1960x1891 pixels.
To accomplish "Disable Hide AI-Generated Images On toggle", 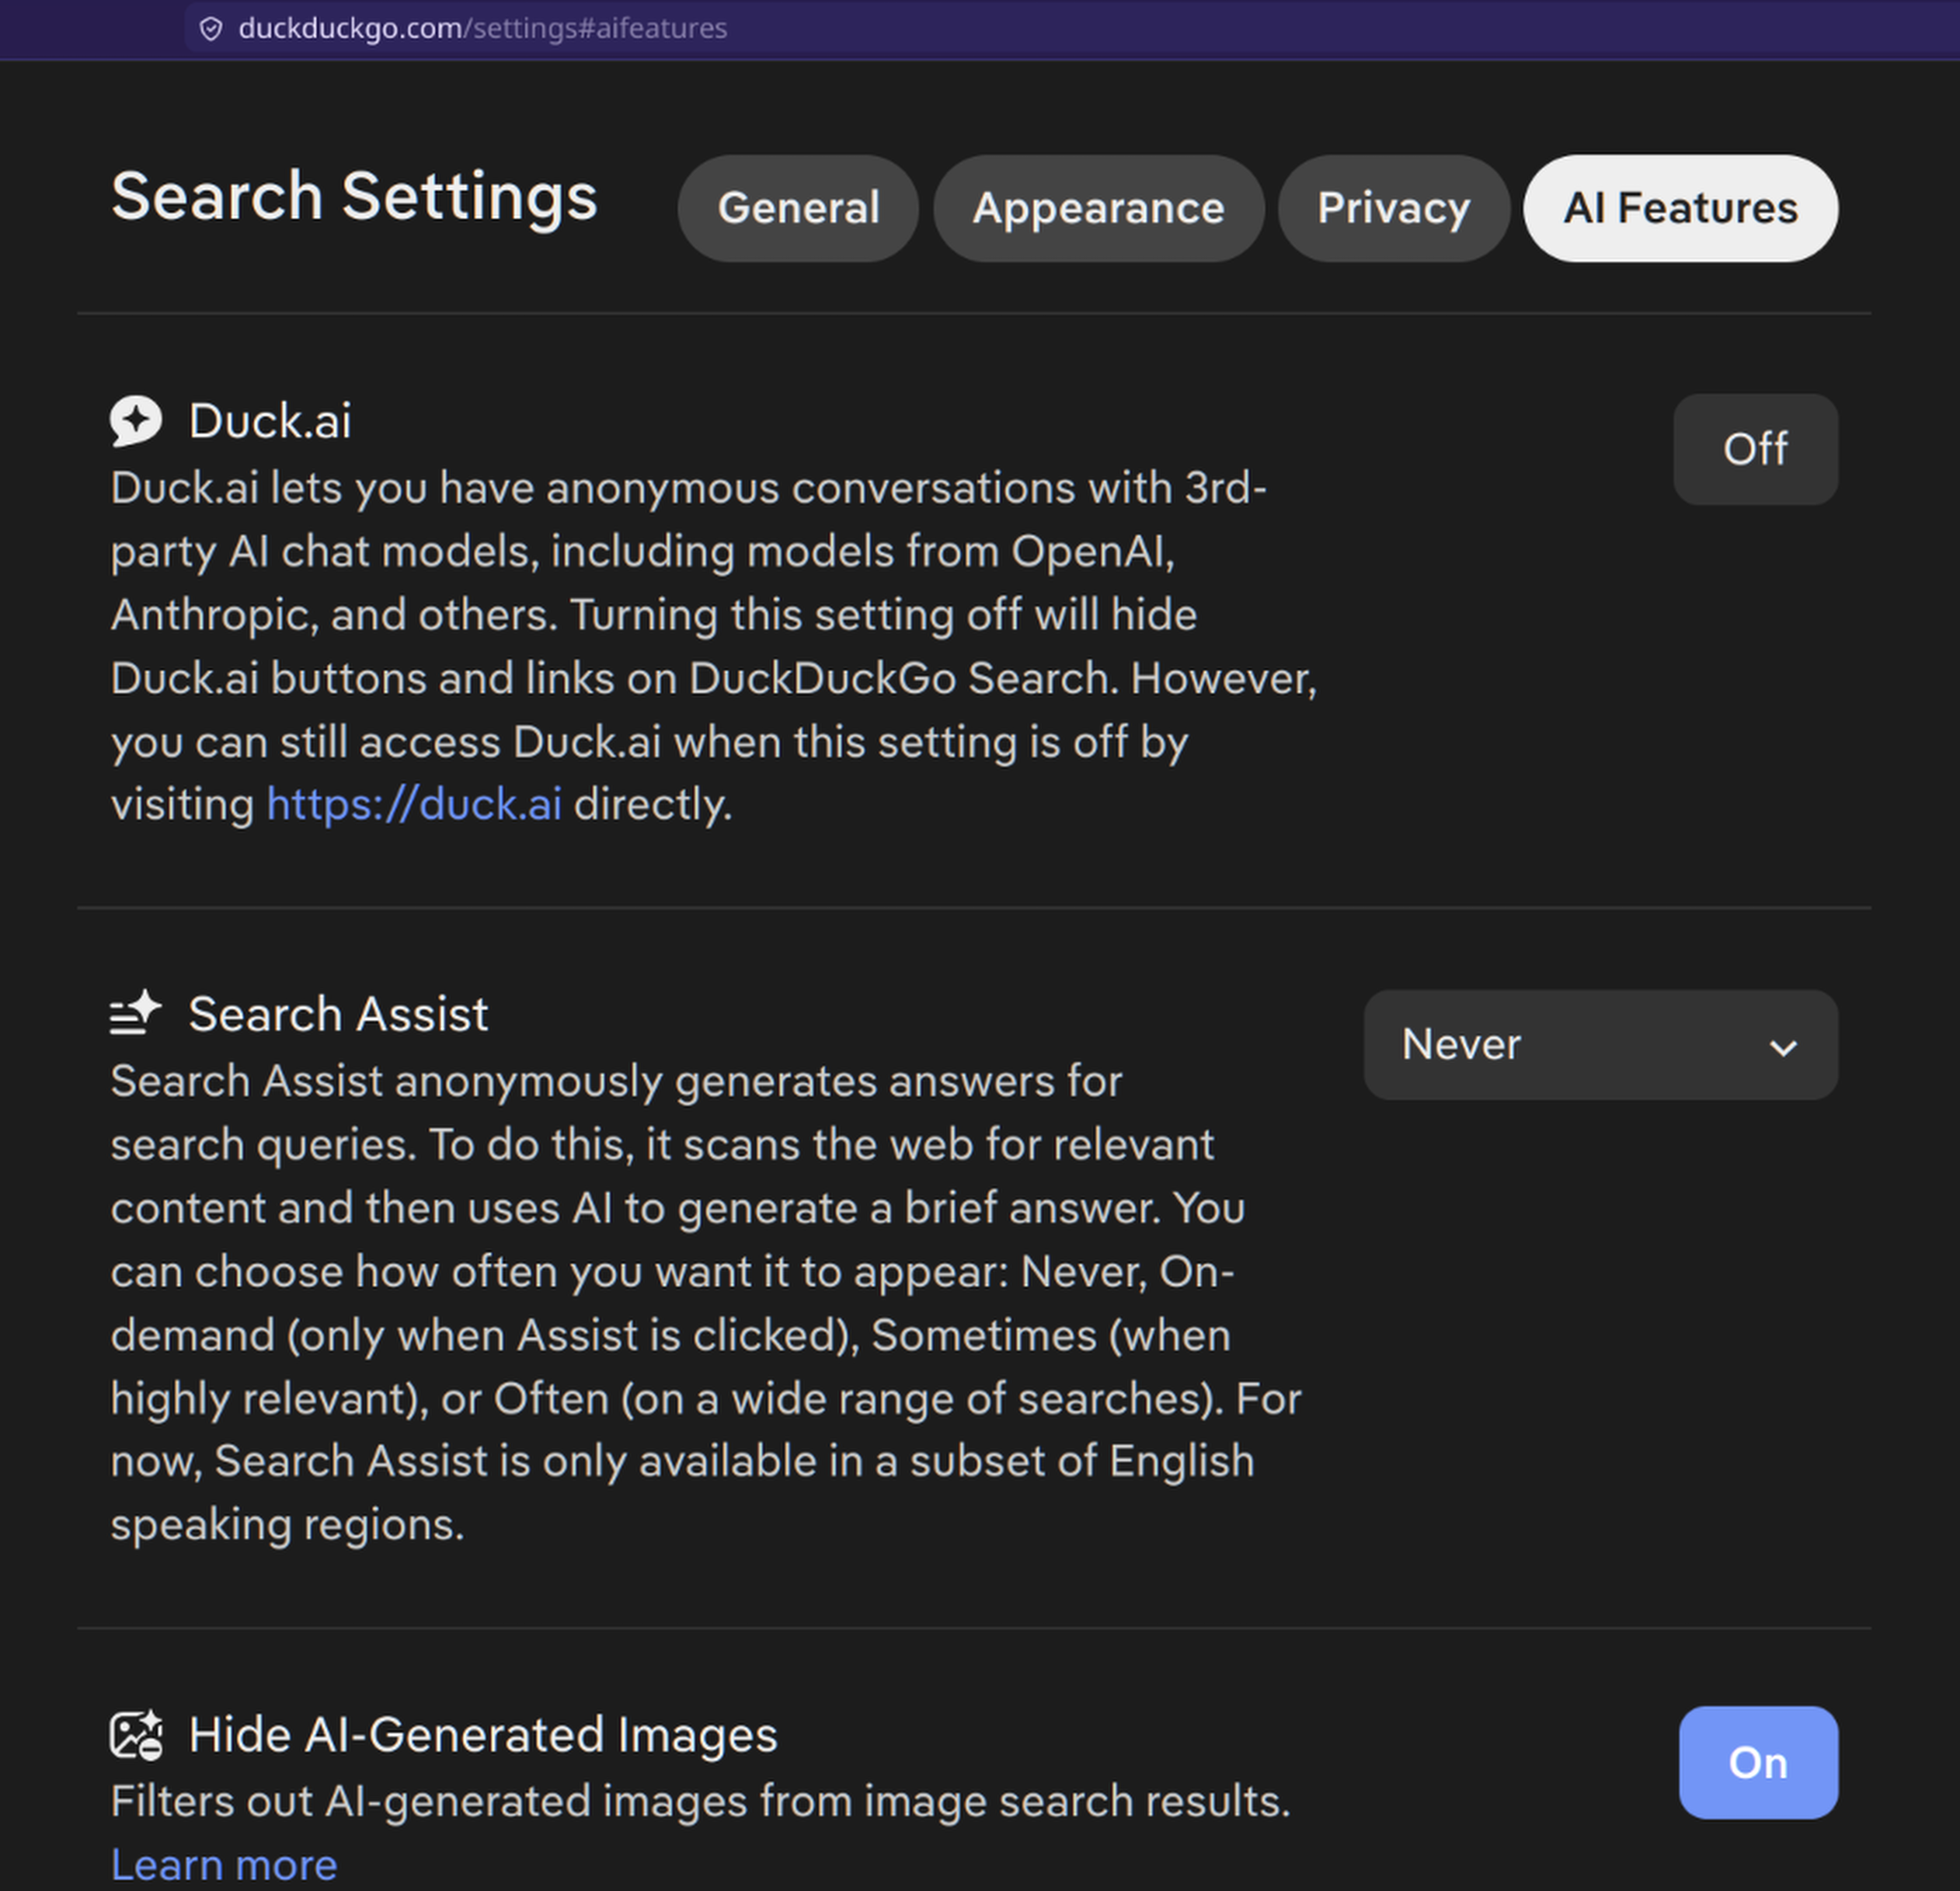I will (1757, 1762).
